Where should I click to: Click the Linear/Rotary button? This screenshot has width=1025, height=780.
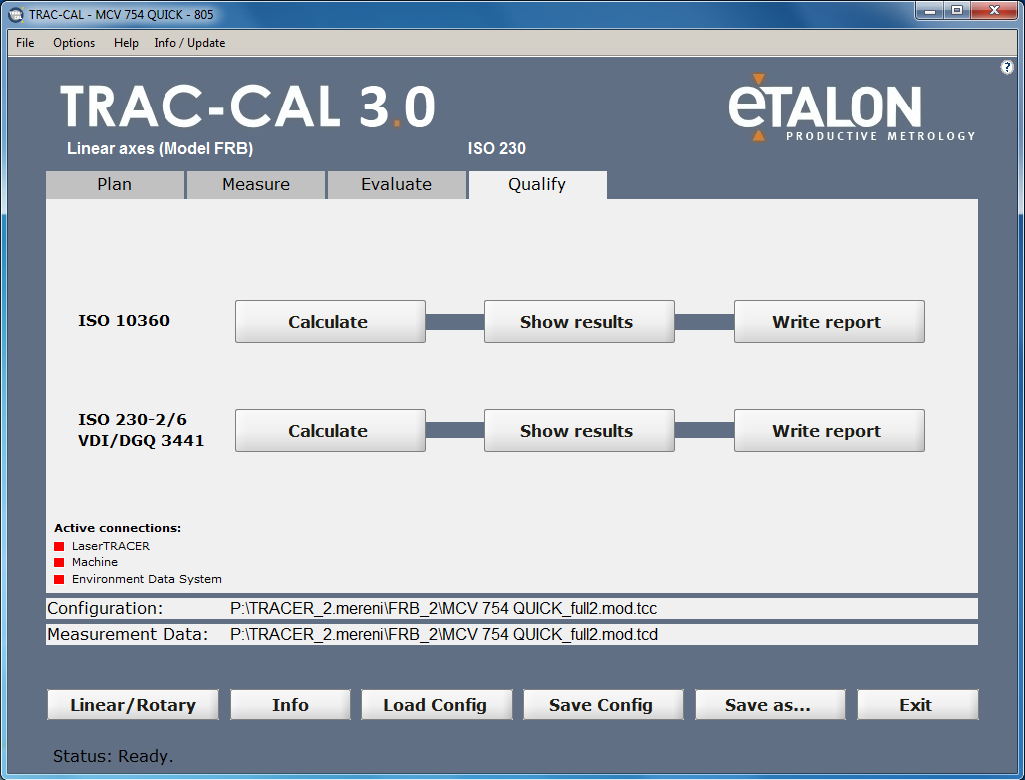coord(133,705)
